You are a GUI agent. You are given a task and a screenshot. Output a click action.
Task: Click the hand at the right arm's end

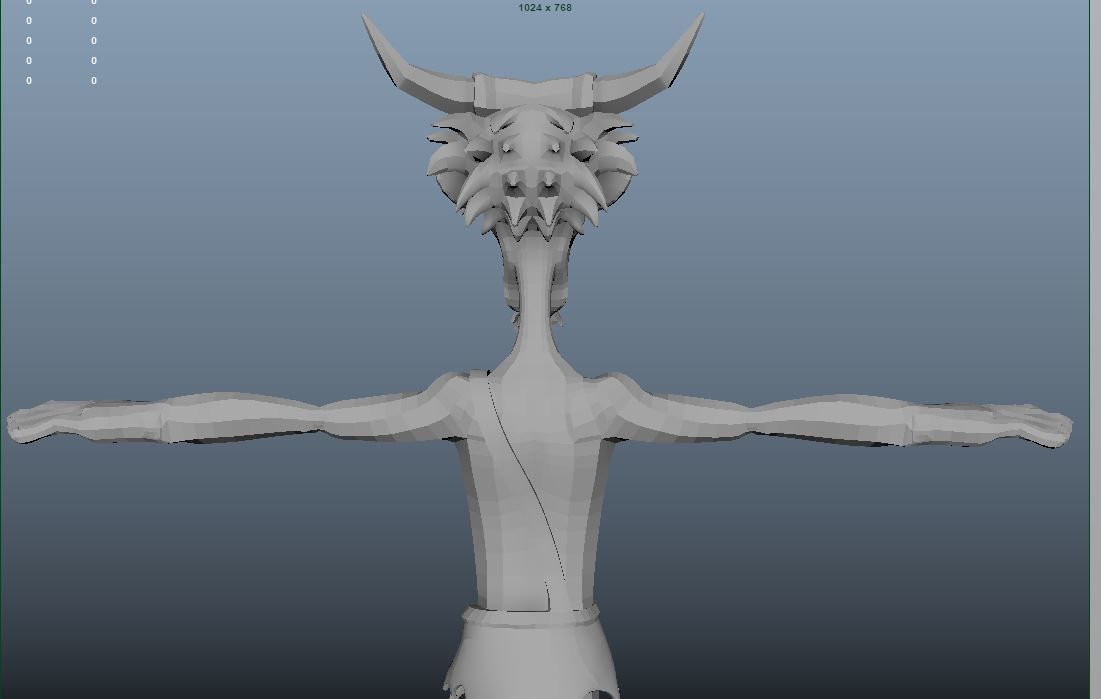tap(1032, 426)
